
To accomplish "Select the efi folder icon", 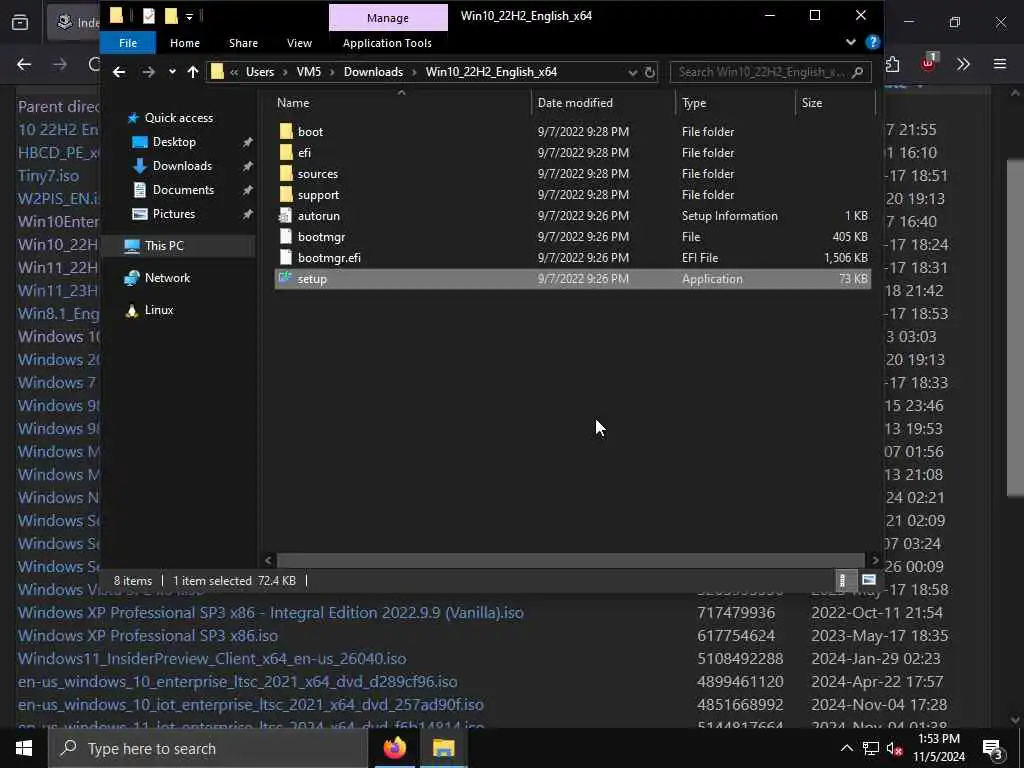I will (x=286, y=152).
